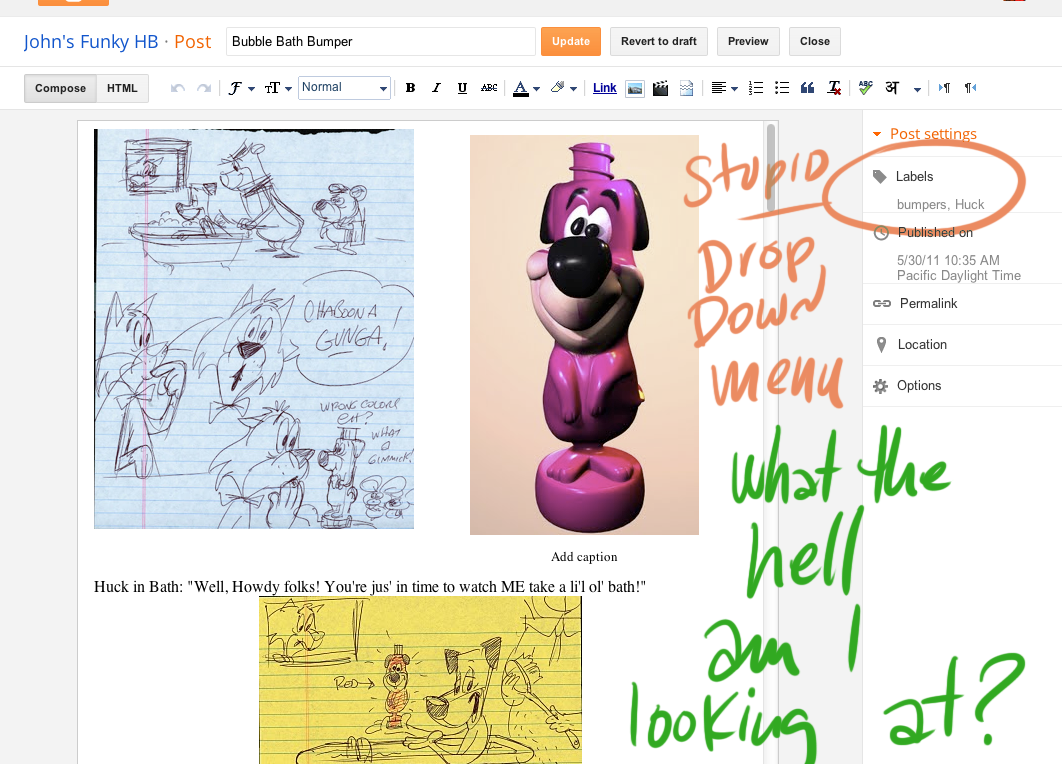Open the text background highlight color picker
The height and width of the screenshot is (764, 1062).
point(563,88)
